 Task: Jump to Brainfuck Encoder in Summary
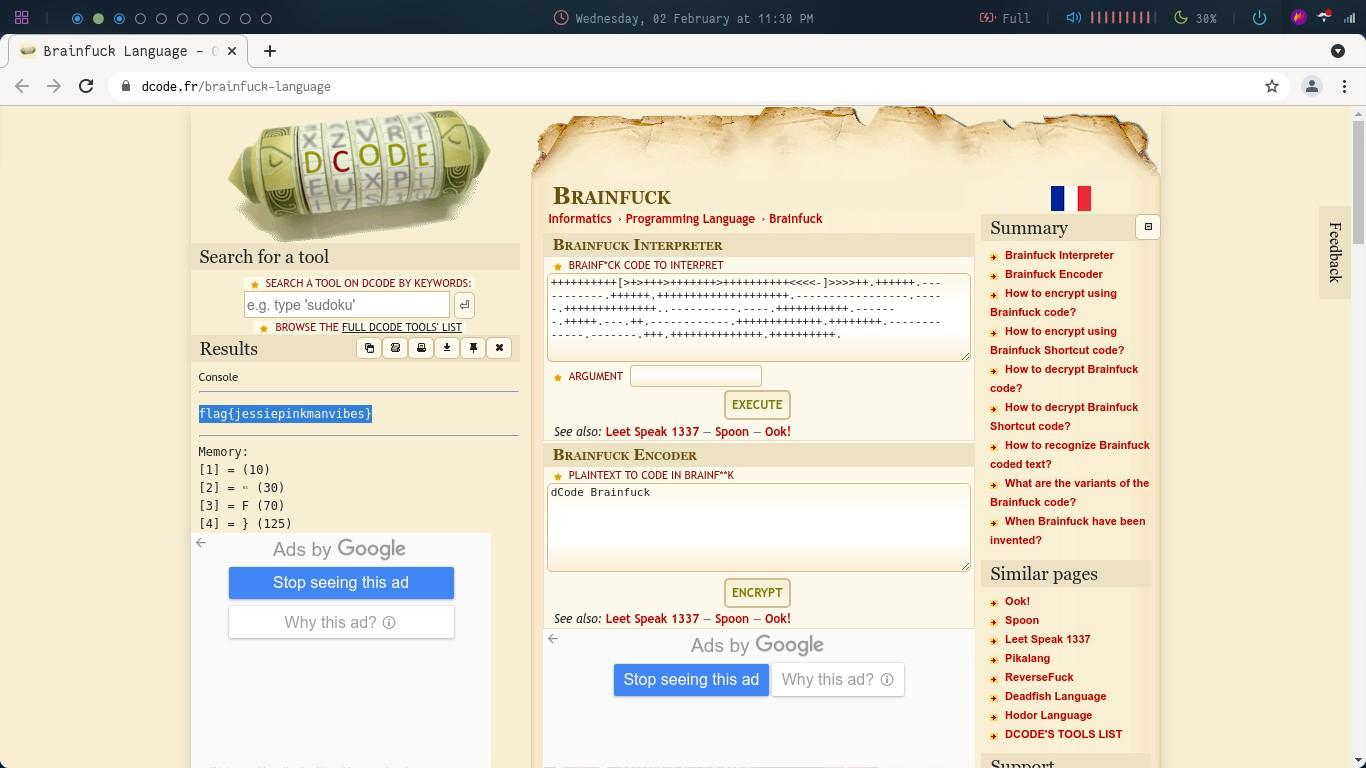(x=1054, y=274)
